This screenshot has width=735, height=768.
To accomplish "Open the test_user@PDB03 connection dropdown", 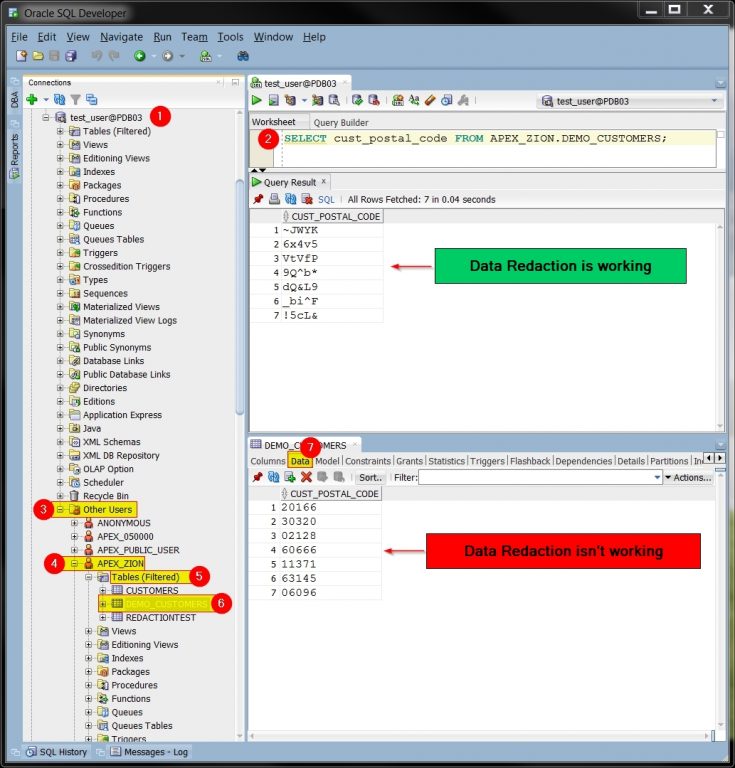I will point(714,101).
